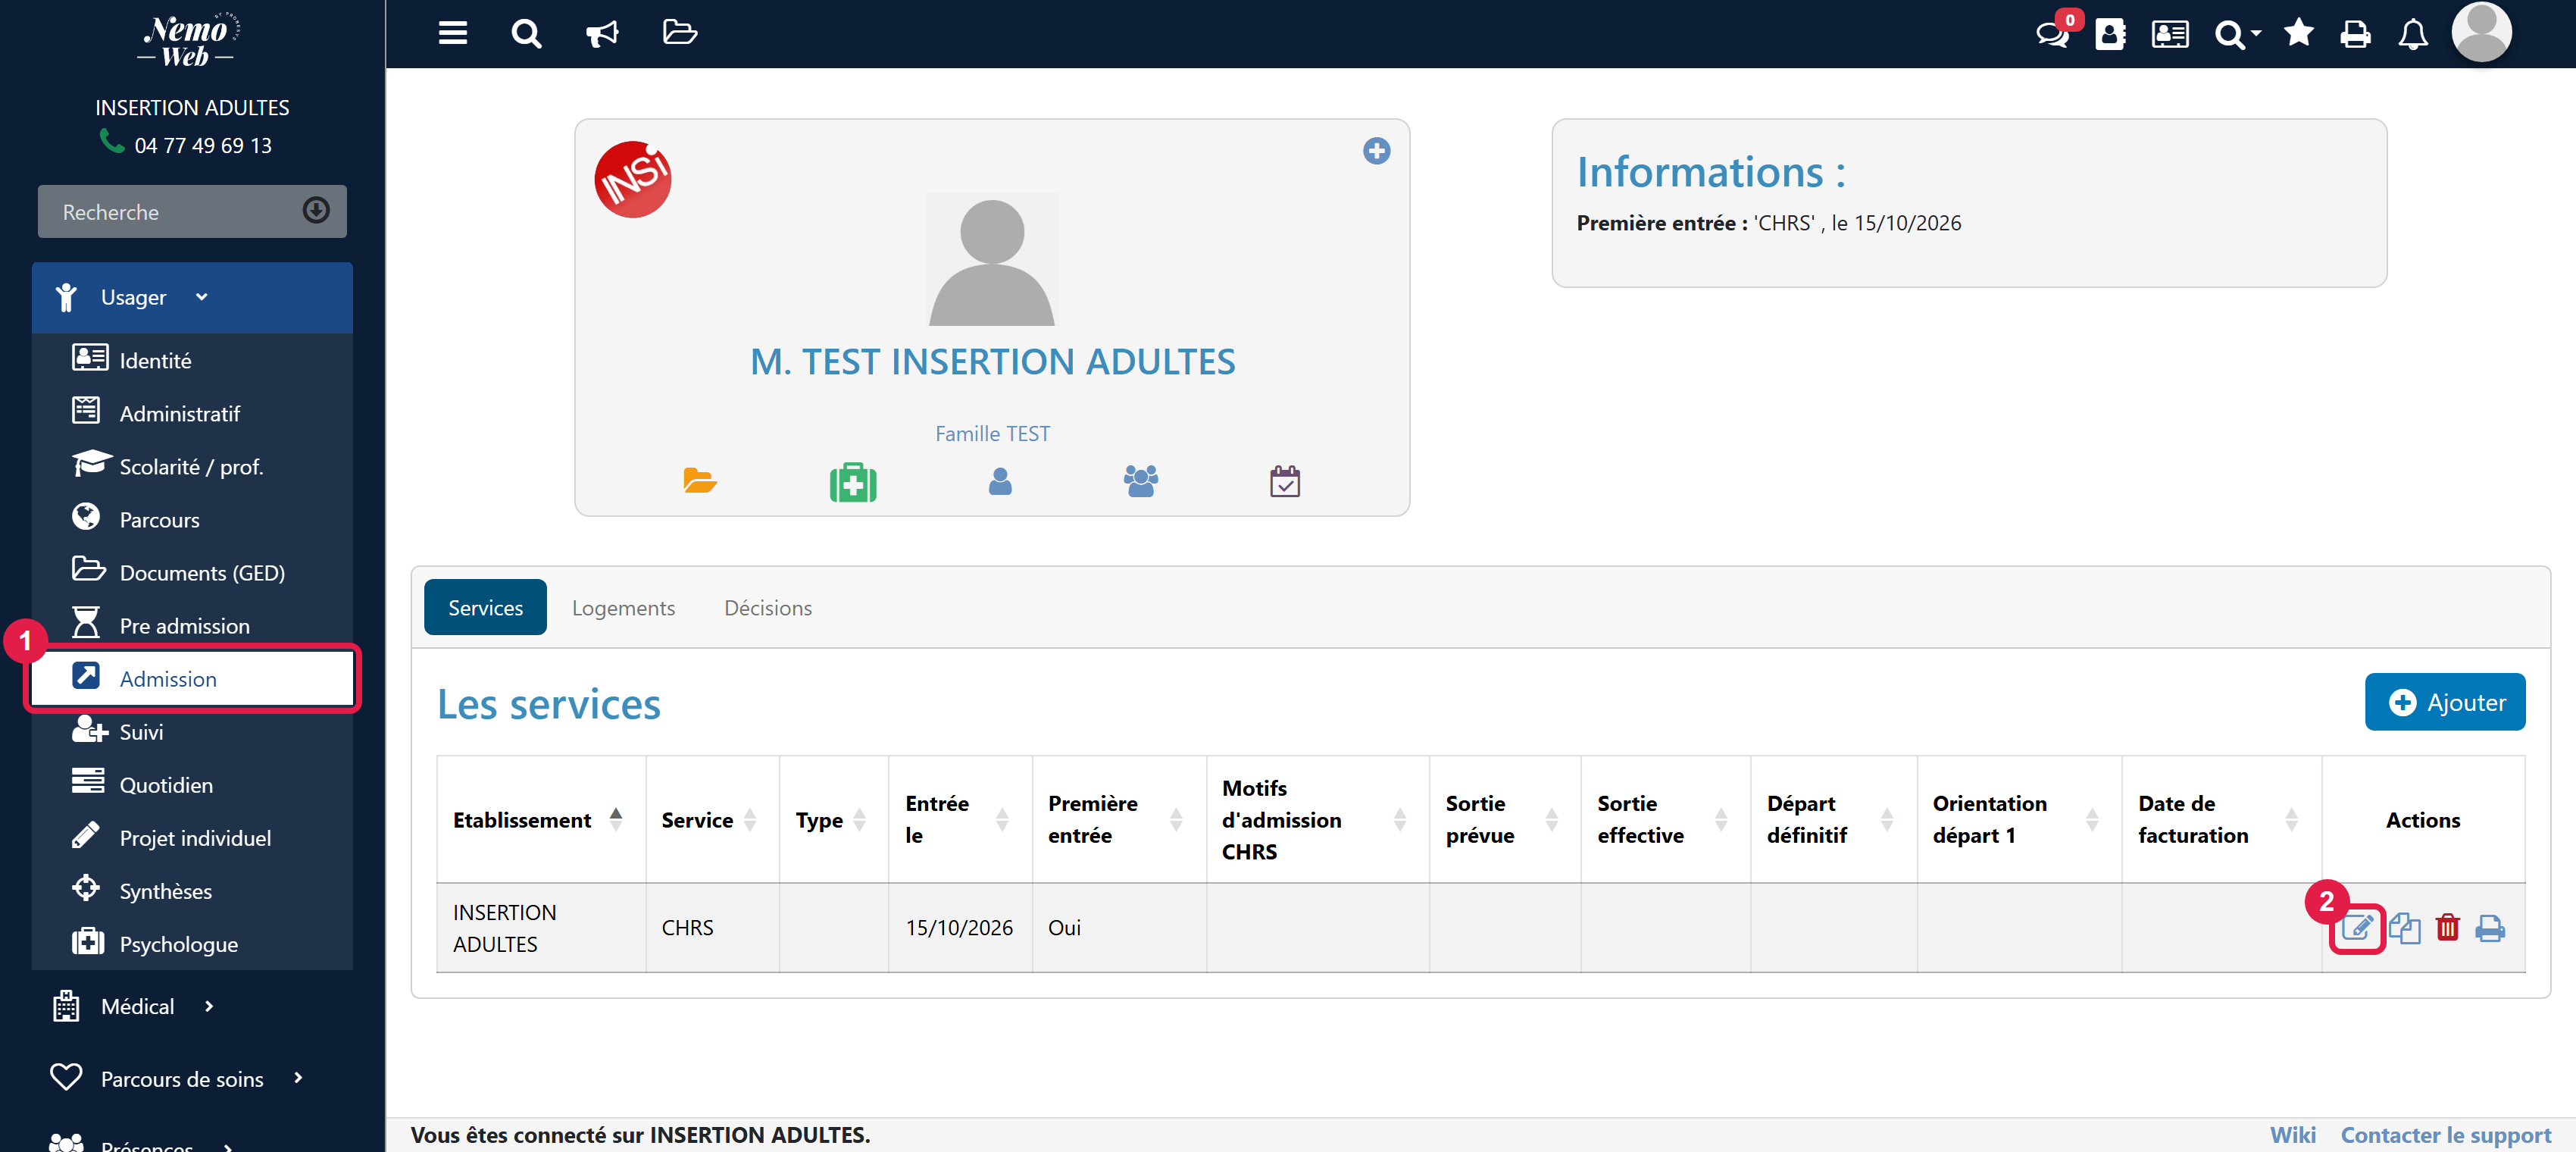Switch to the Logements tab
Image resolution: width=2576 pixels, height=1152 pixels.
tap(623, 608)
